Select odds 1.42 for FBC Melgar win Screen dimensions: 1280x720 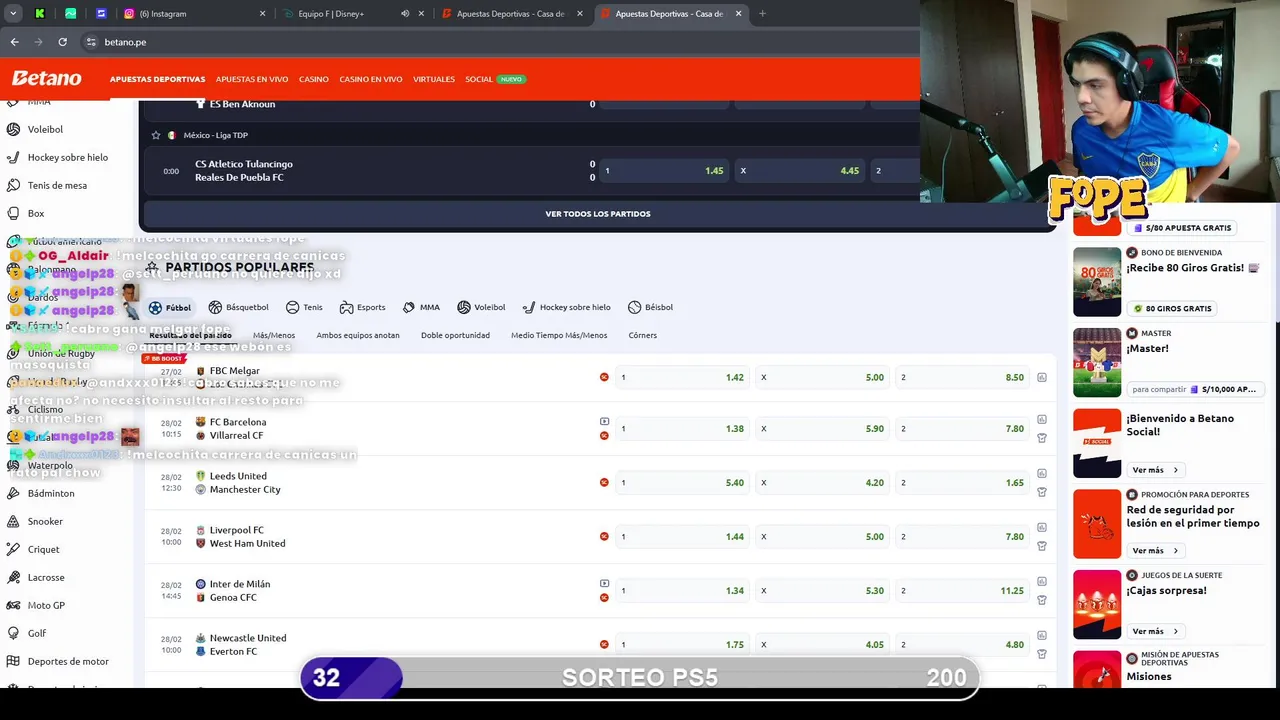(682, 377)
